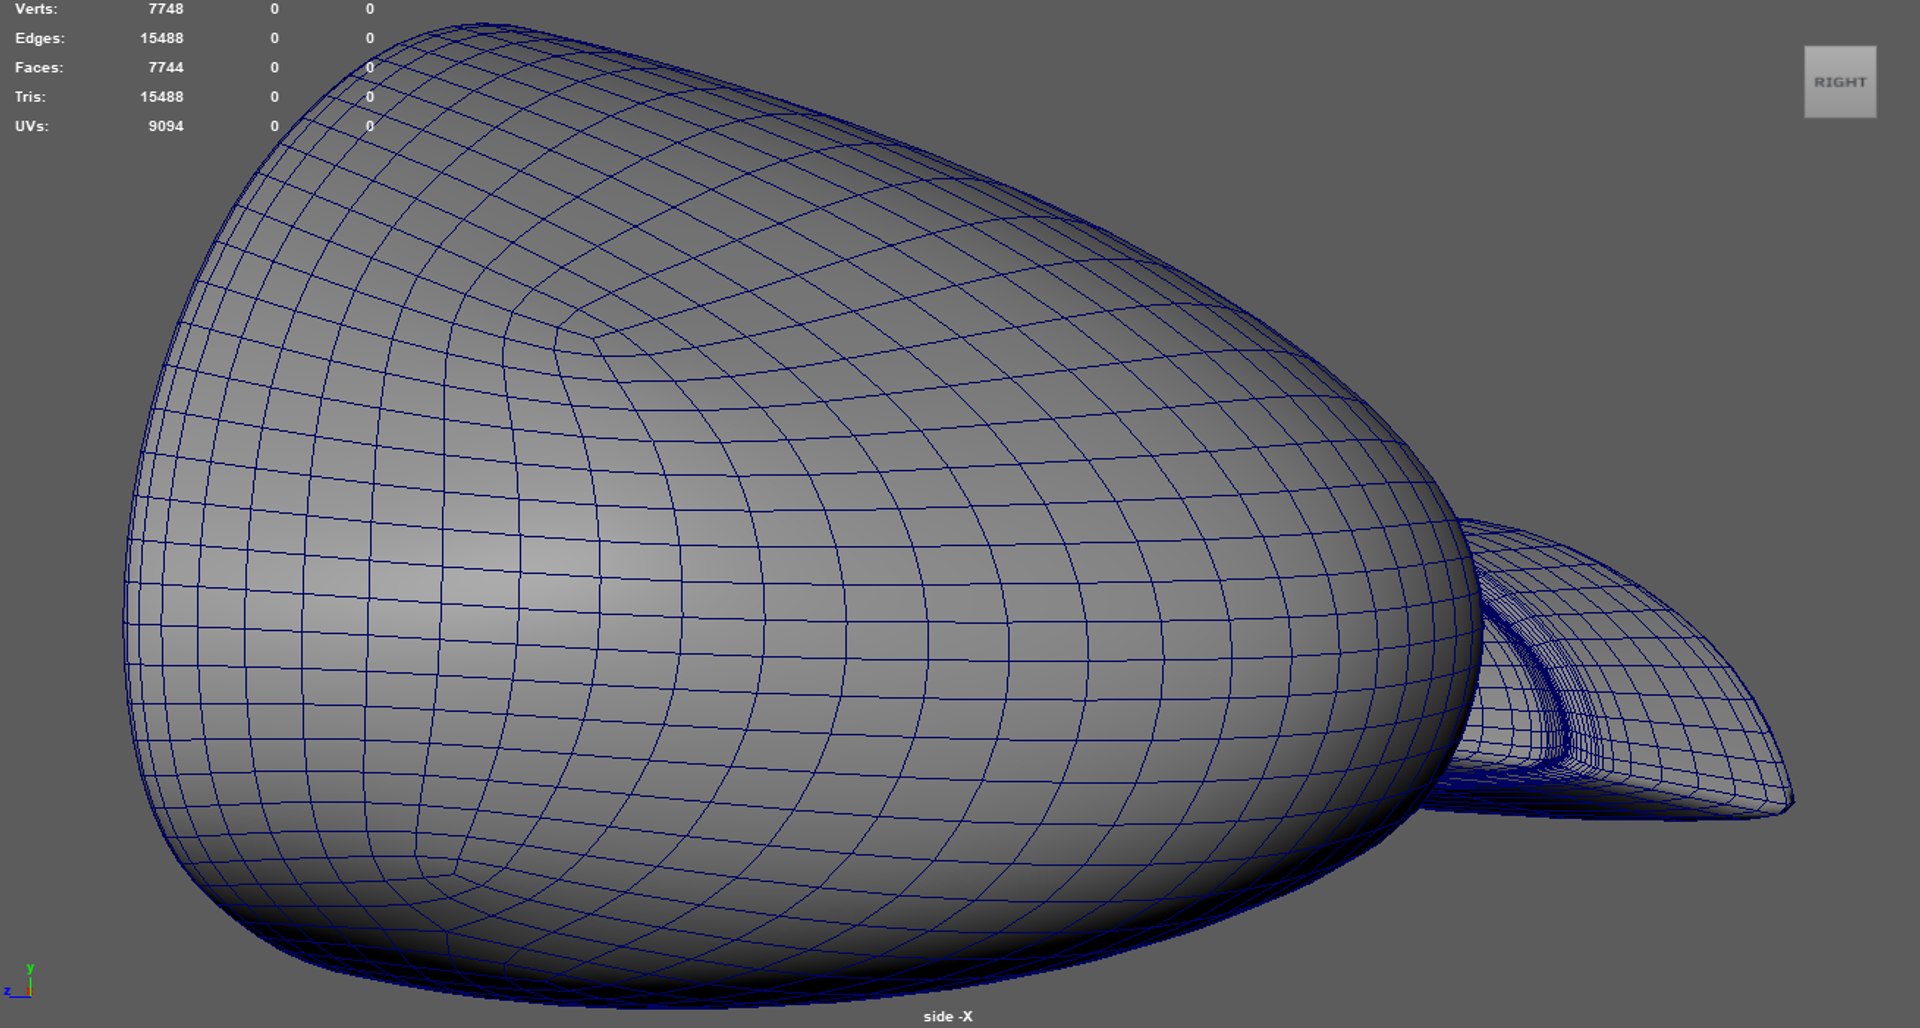Click the Tris count value 15488

coord(162,97)
